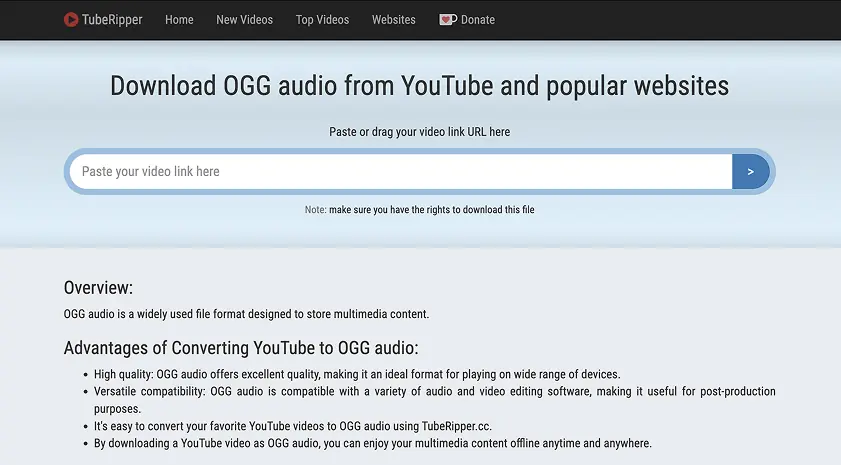Screen dimensions: 841x465
Task: Click the Donate heart cup icon
Action: (x=448, y=19)
